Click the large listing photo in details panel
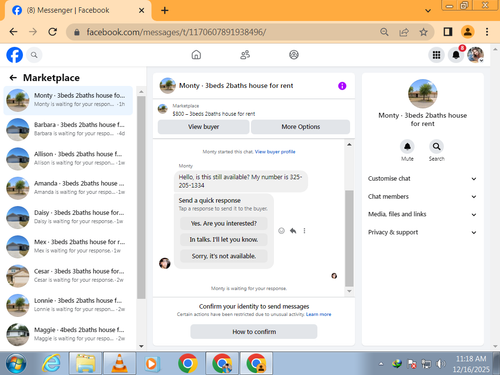 point(422,94)
